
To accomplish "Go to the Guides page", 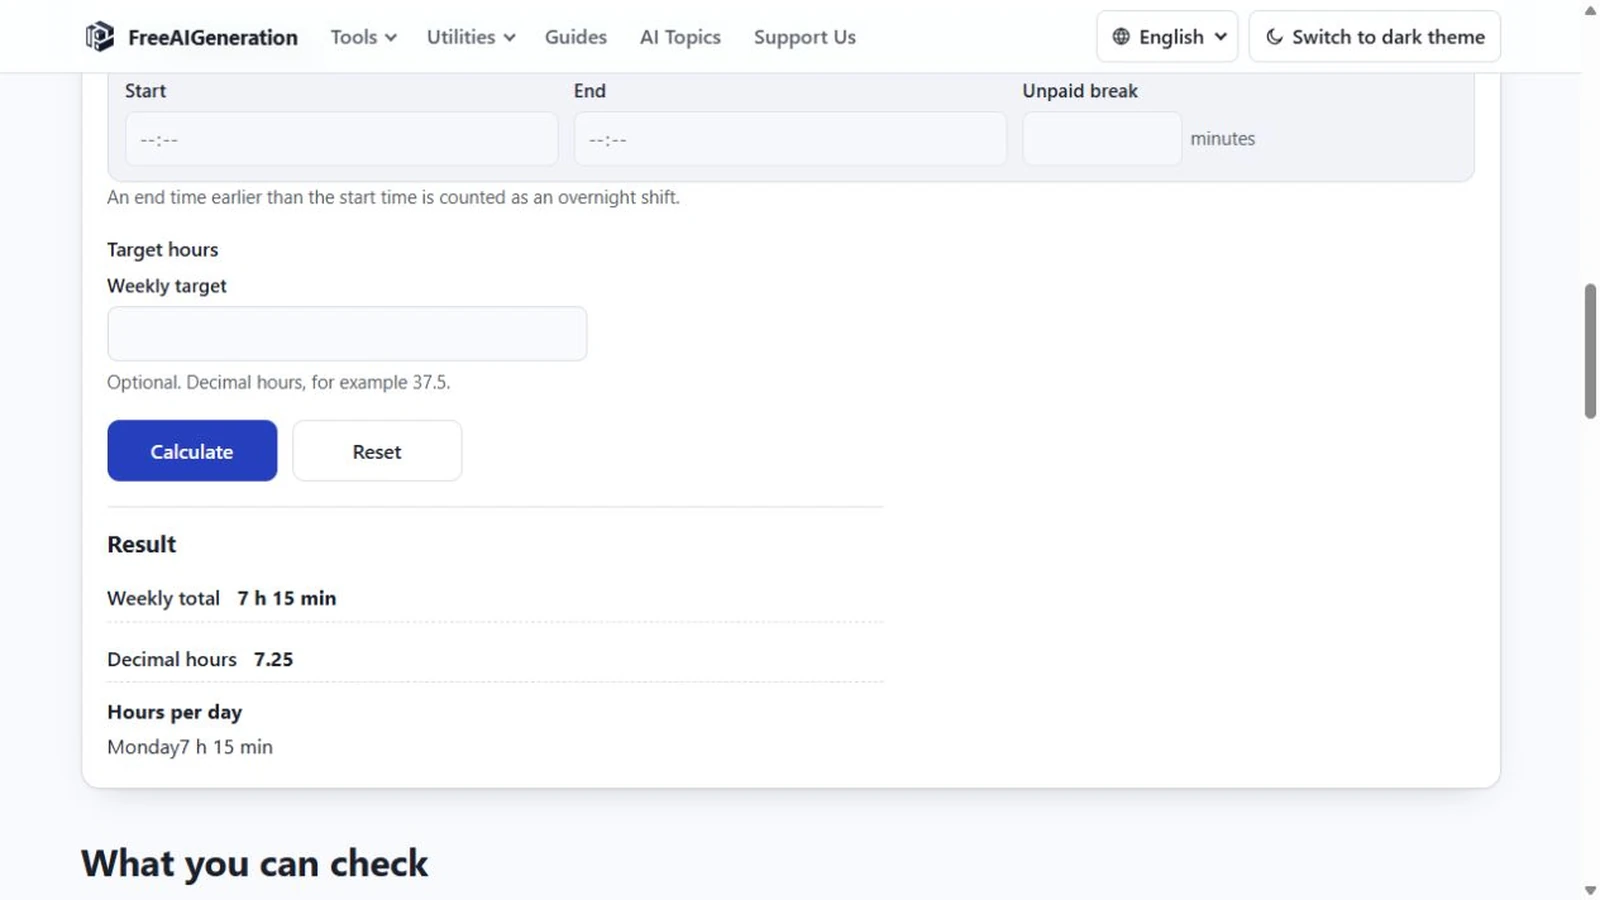I will [576, 37].
